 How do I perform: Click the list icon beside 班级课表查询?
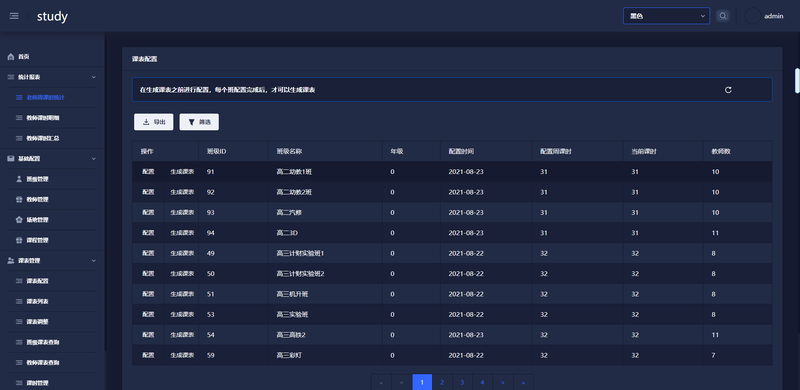tap(19, 342)
